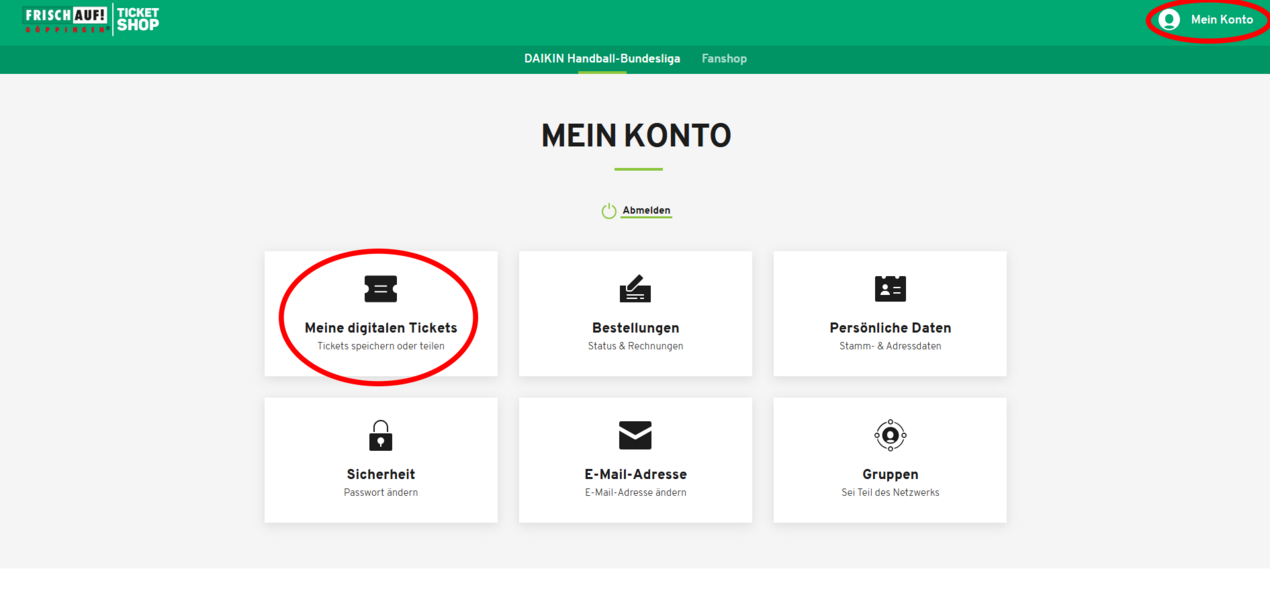Click 'Passwort ändern' text
This screenshot has height=606, width=1270.
click(381, 493)
